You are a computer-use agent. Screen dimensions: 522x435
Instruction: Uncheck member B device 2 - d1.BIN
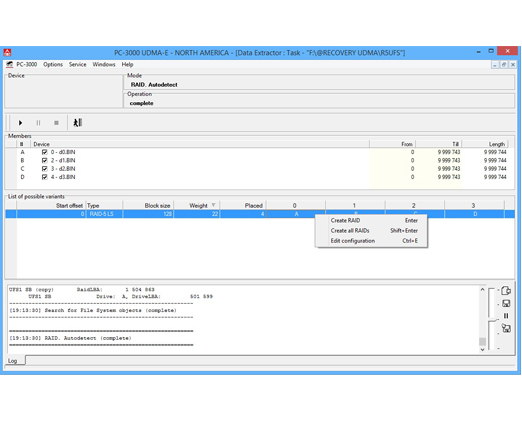pyautogui.click(x=45, y=161)
